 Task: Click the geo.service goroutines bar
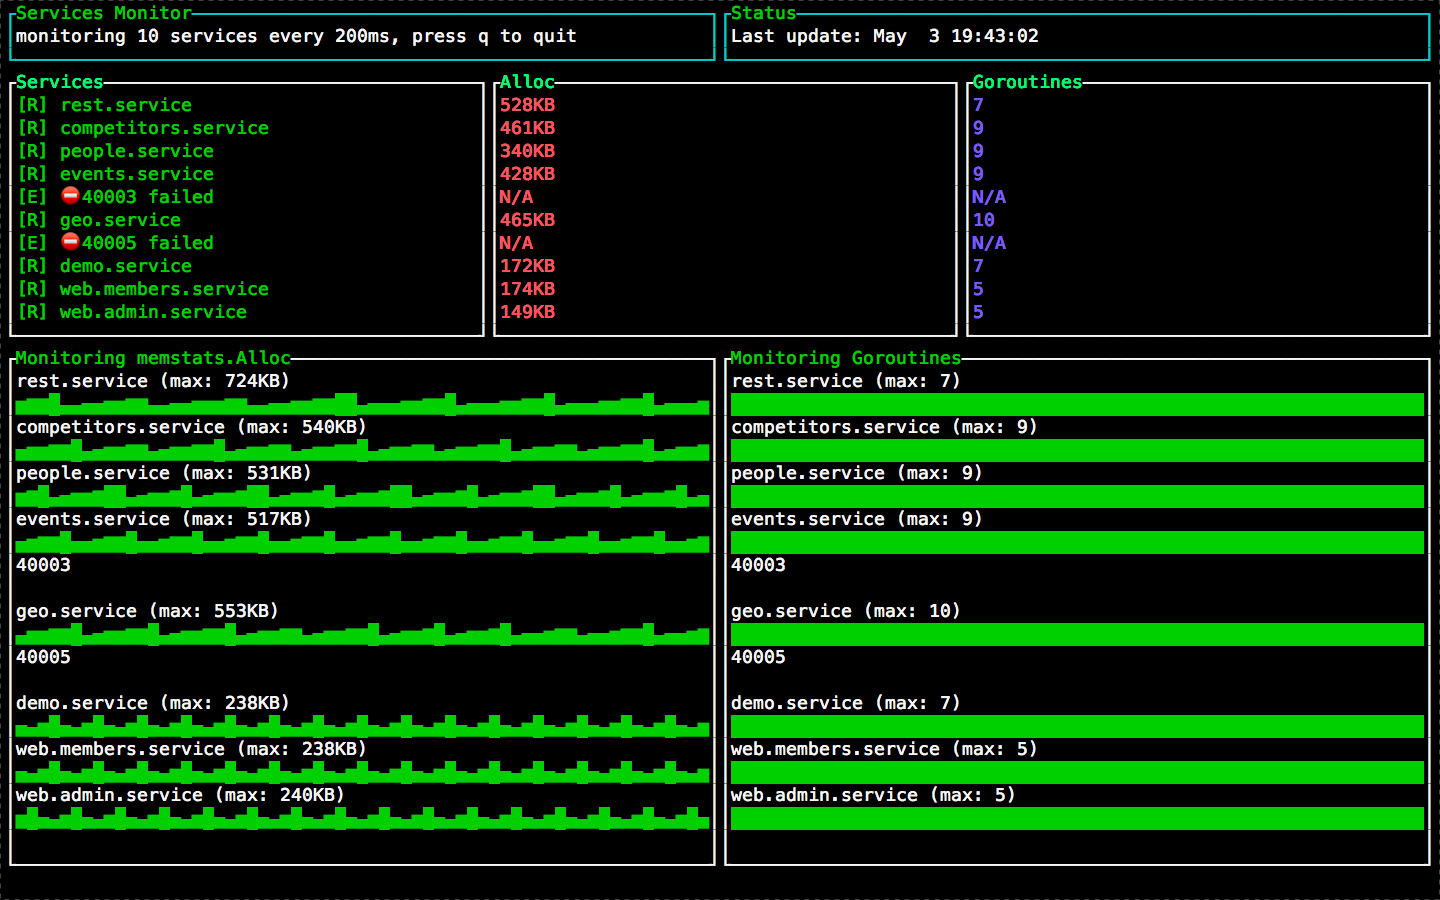click(x=1077, y=634)
